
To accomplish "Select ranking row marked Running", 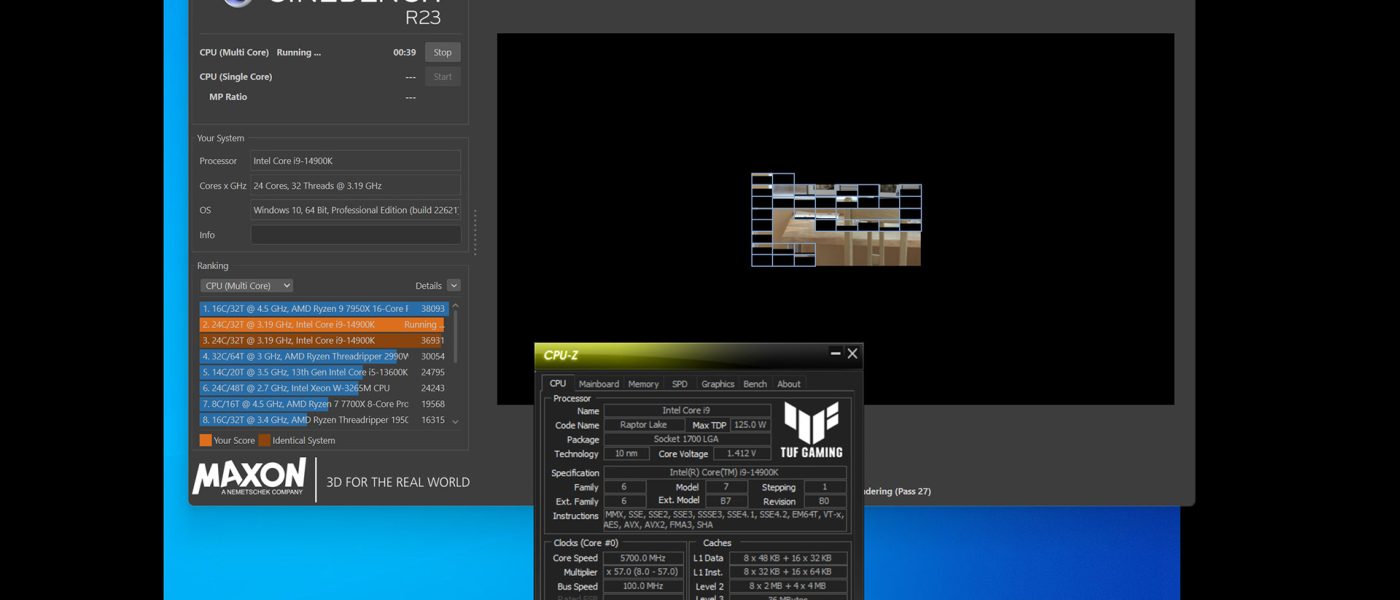I will [323, 324].
